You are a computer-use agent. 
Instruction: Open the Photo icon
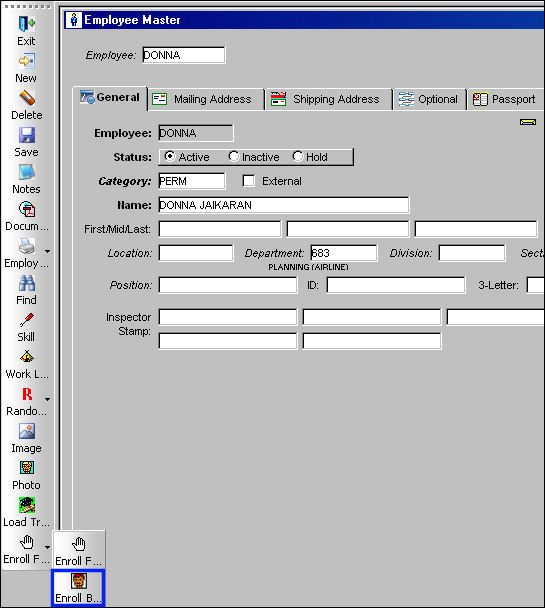[x=26, y=468]
